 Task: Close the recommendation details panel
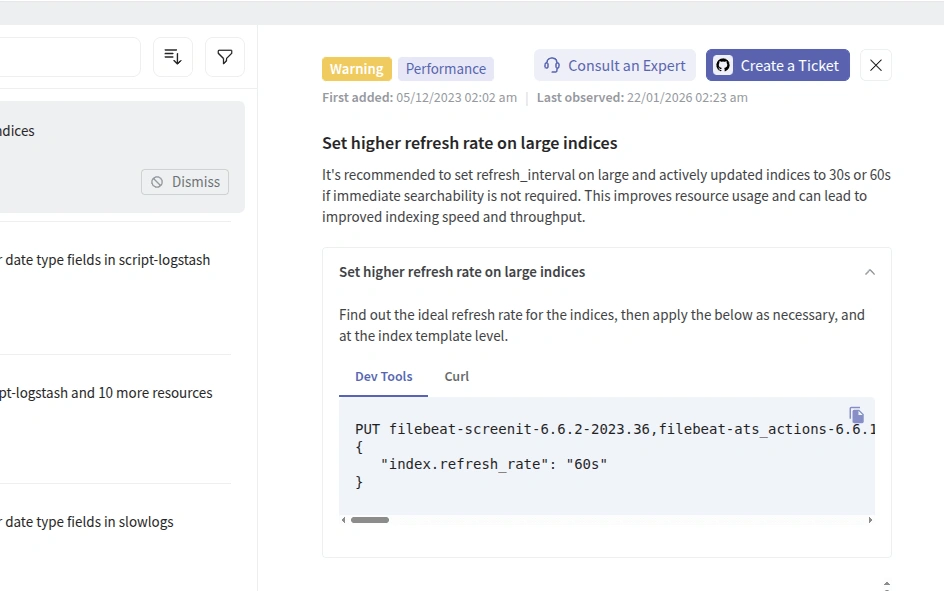pyautogui.click(x=875, y=65)
